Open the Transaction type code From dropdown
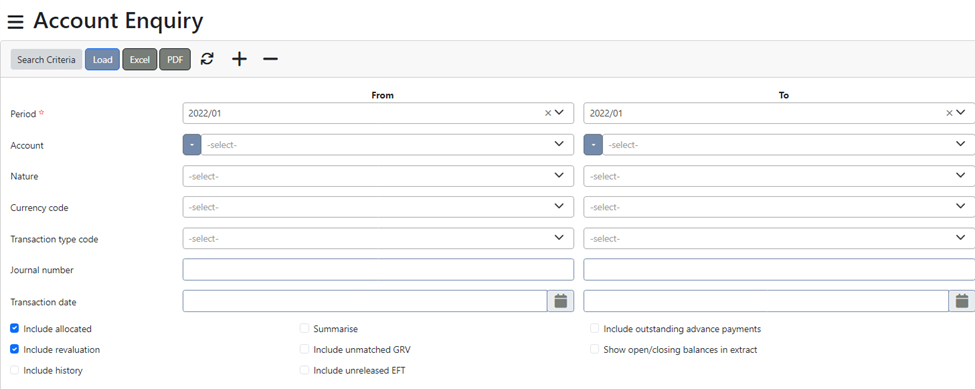 click(x=378, y=239)
